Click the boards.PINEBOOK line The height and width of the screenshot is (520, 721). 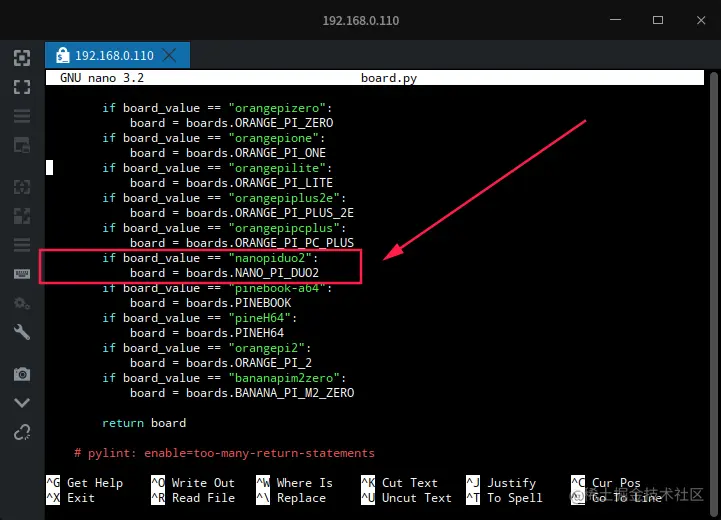pos(211,303)
